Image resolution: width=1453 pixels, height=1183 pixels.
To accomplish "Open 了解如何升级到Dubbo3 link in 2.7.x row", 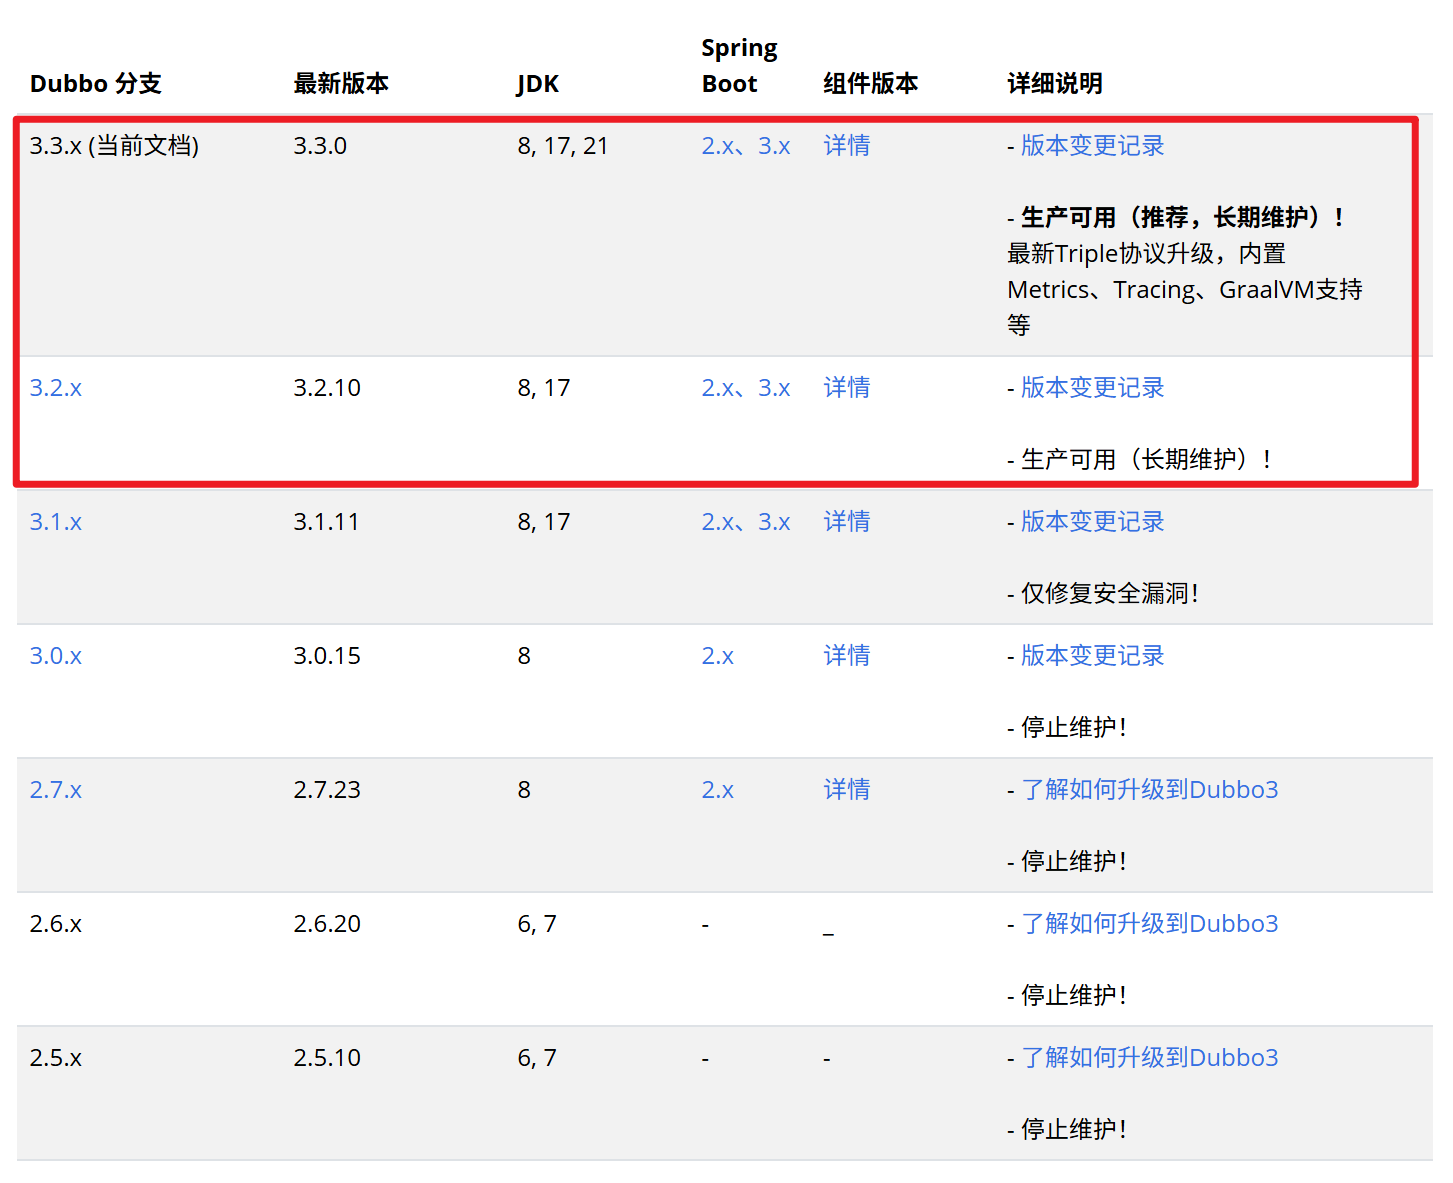I will (x=1150, y=790).
